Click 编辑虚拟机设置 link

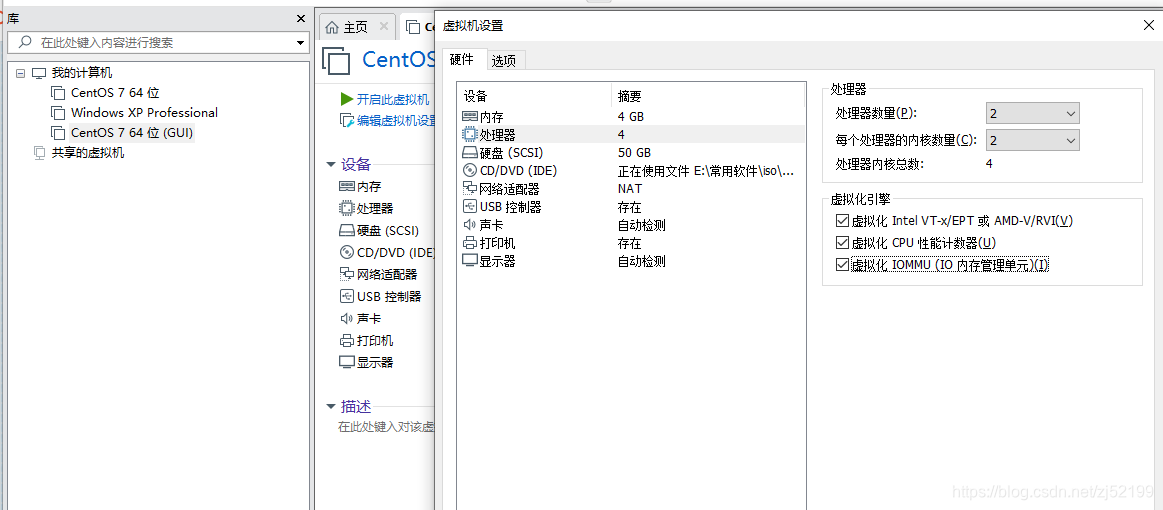click(397, 120)
